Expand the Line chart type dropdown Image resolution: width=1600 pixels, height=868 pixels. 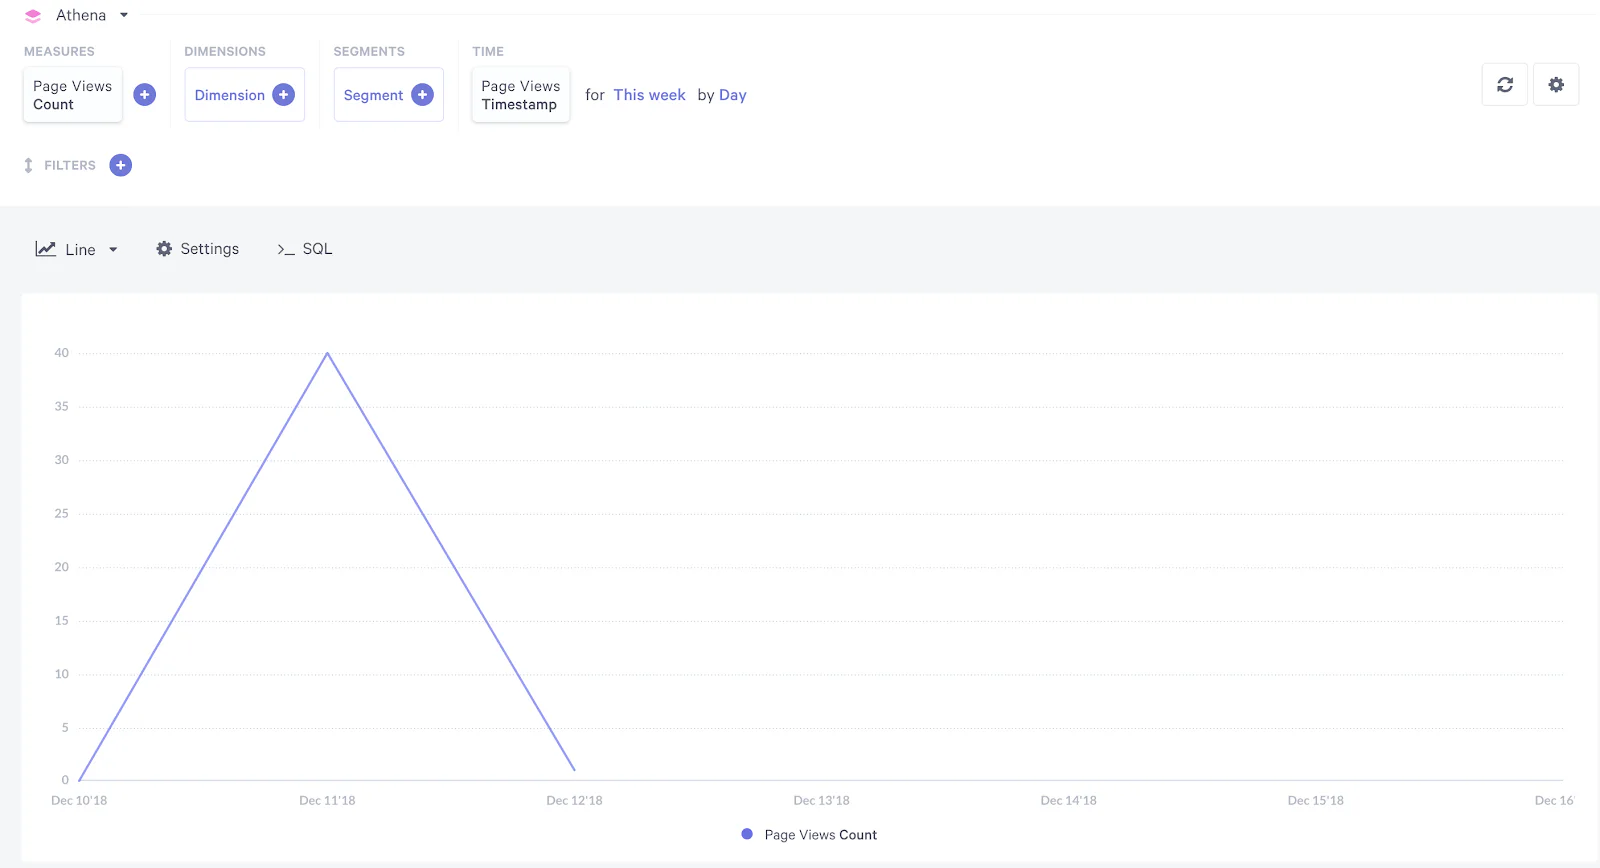pyautogui.click(x=113, y=250)
